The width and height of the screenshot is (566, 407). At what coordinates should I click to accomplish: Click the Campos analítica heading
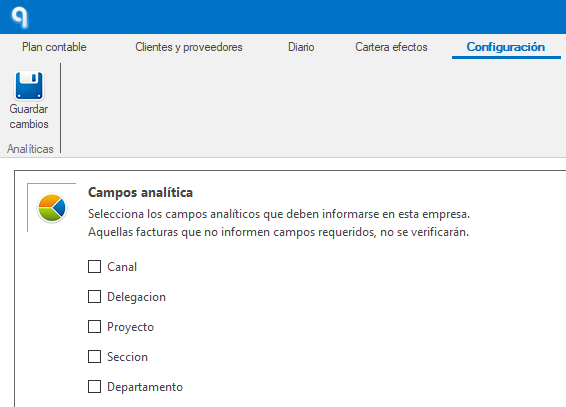[x=140, y=192]
